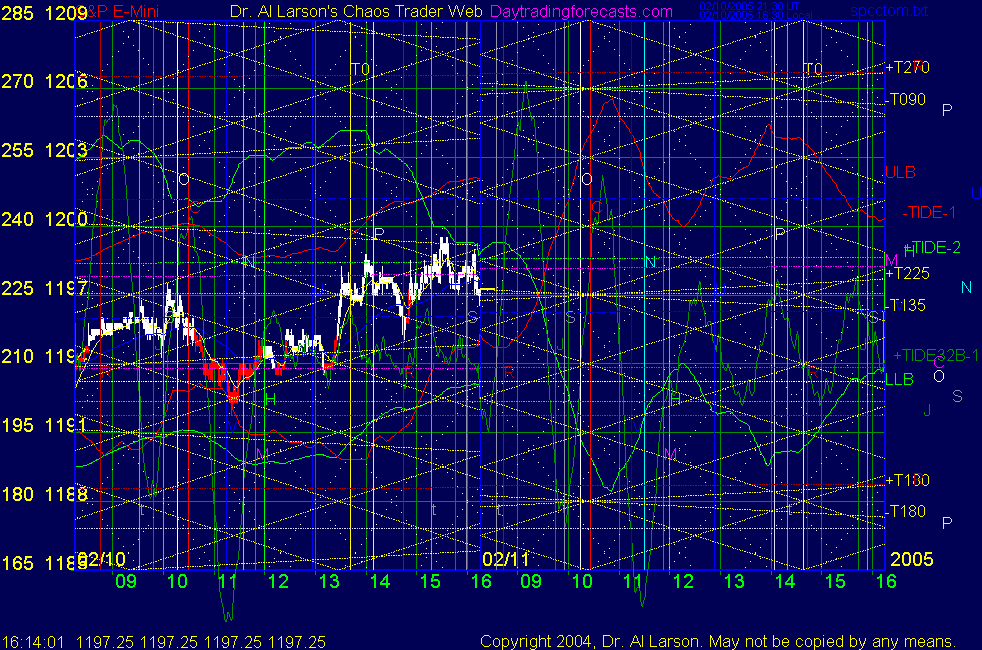Click the -TIDE-1 curve label
The width and height of the screenshot is (982, 650).
[x=929, y=212]
